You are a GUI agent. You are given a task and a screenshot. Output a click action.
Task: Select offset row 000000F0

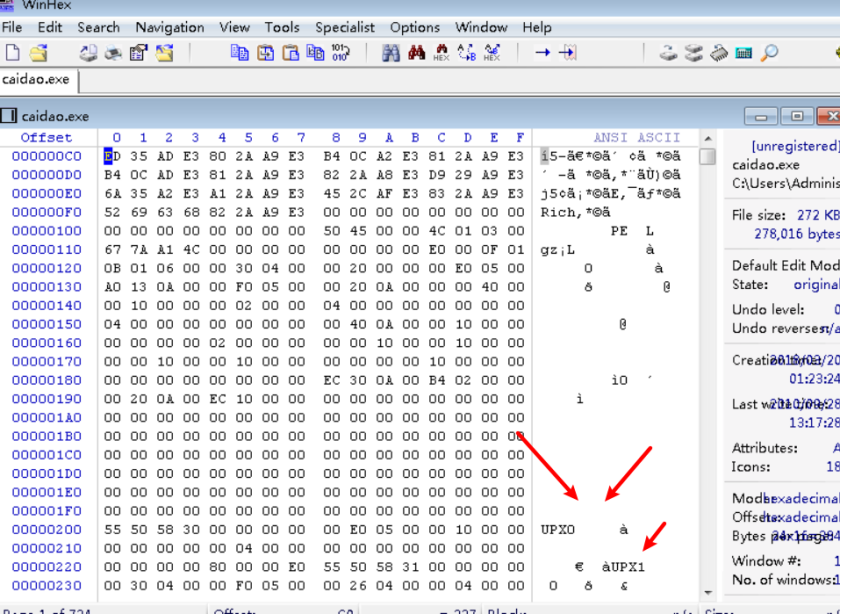(47, 212)
